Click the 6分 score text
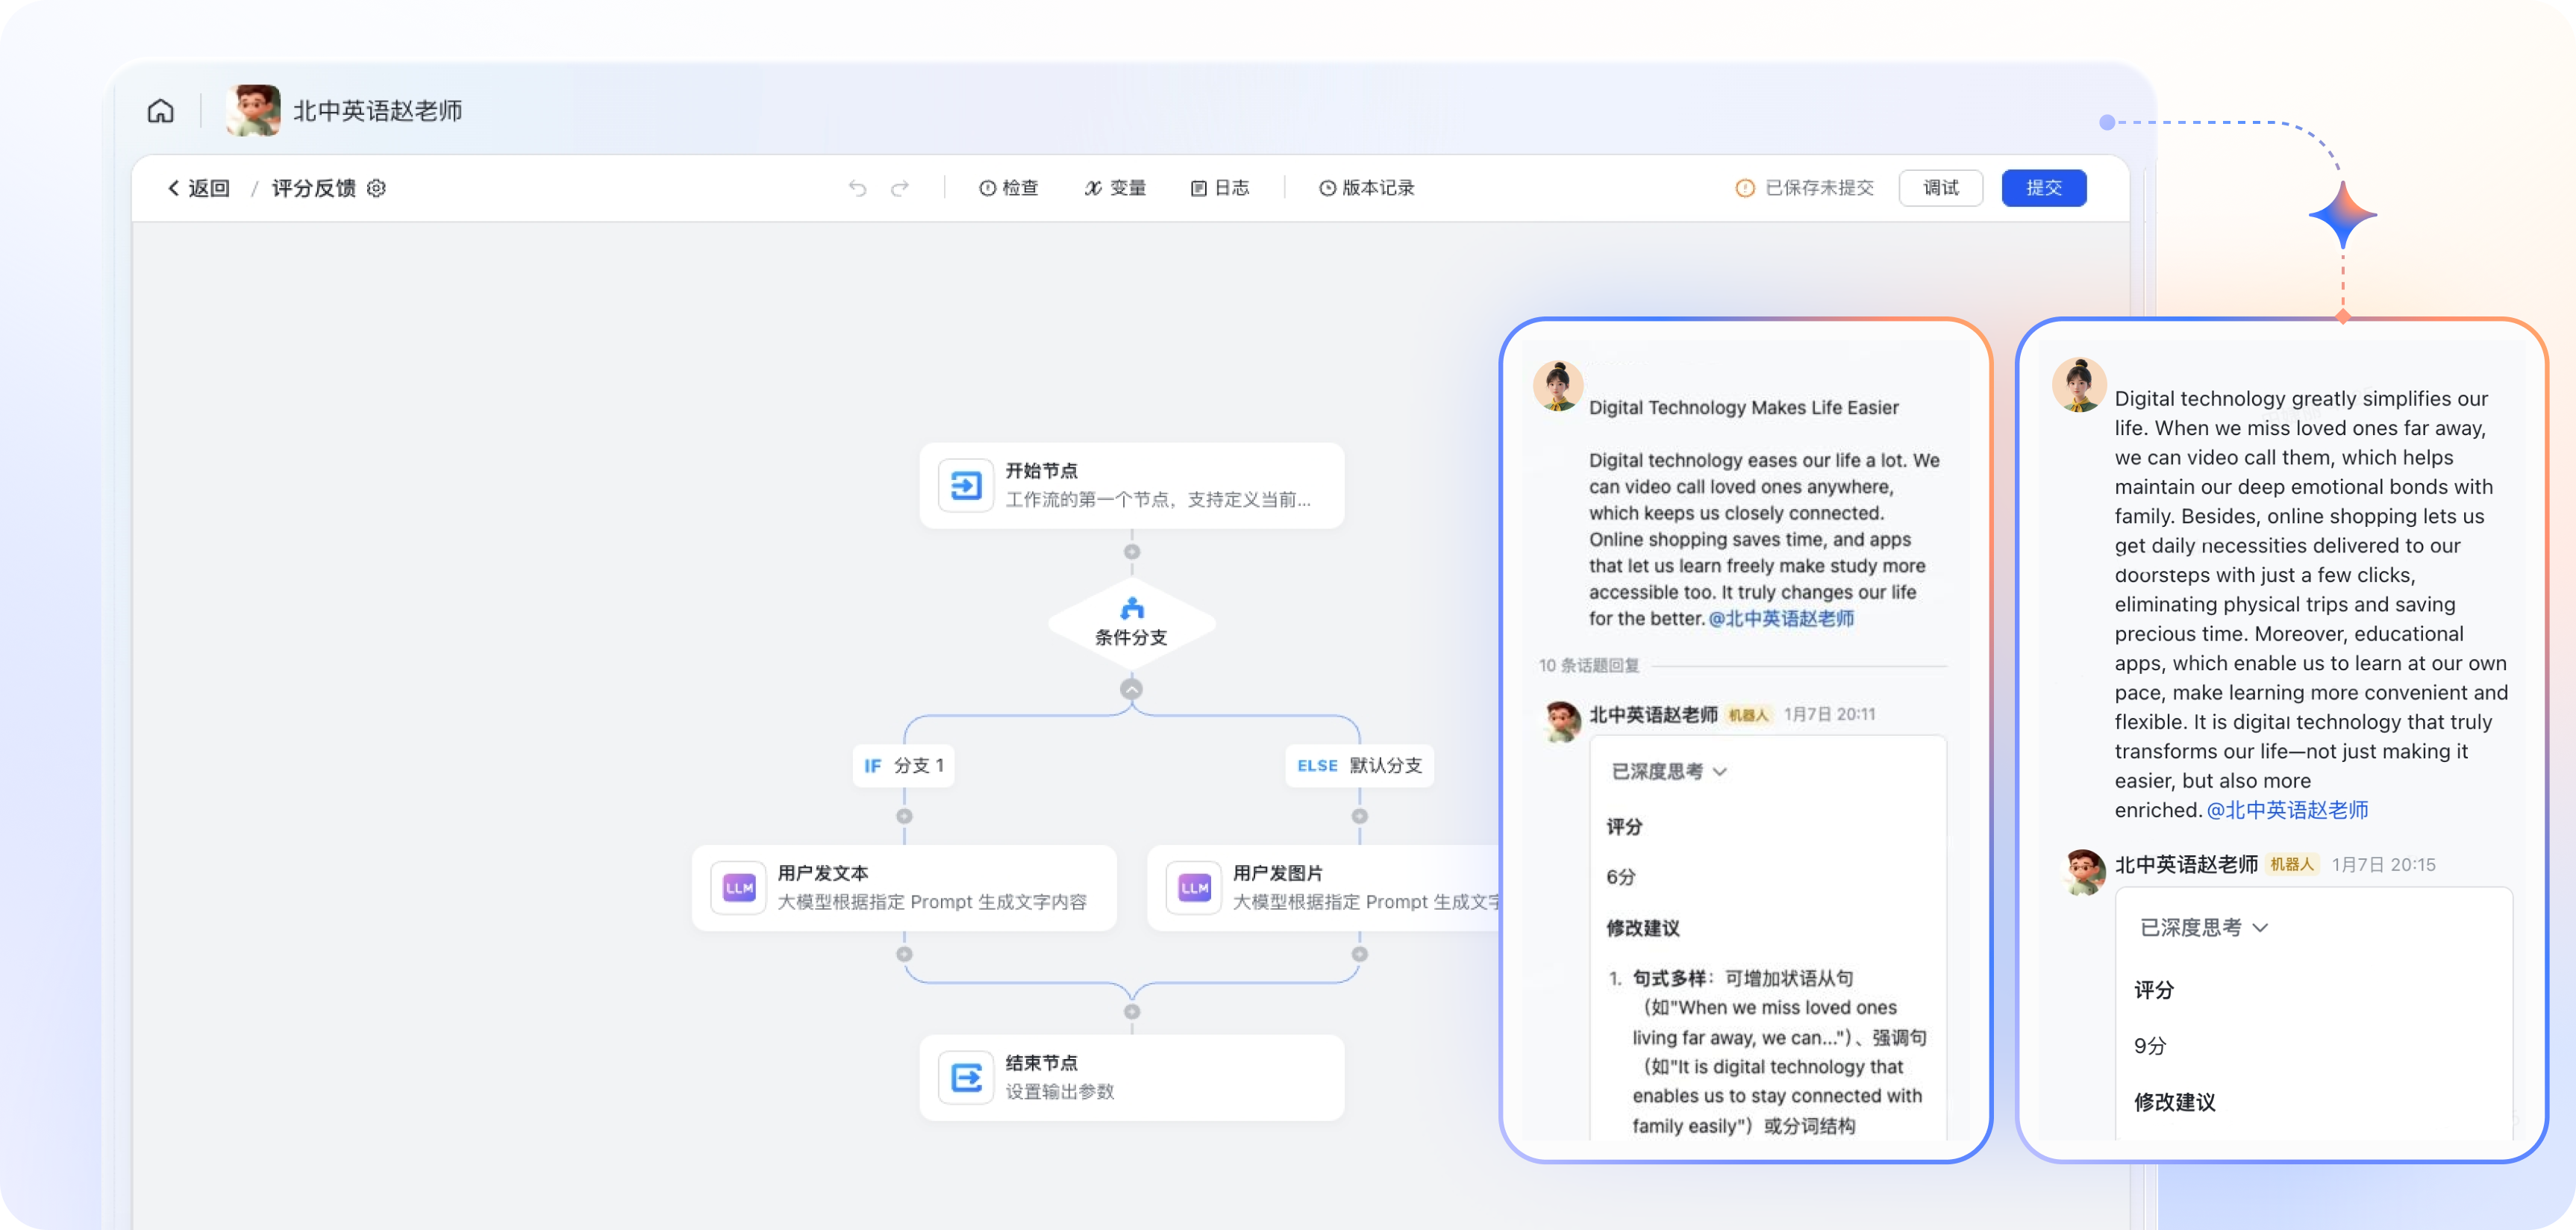This screenshot has width=2576, height=1230. point(1620,877)
